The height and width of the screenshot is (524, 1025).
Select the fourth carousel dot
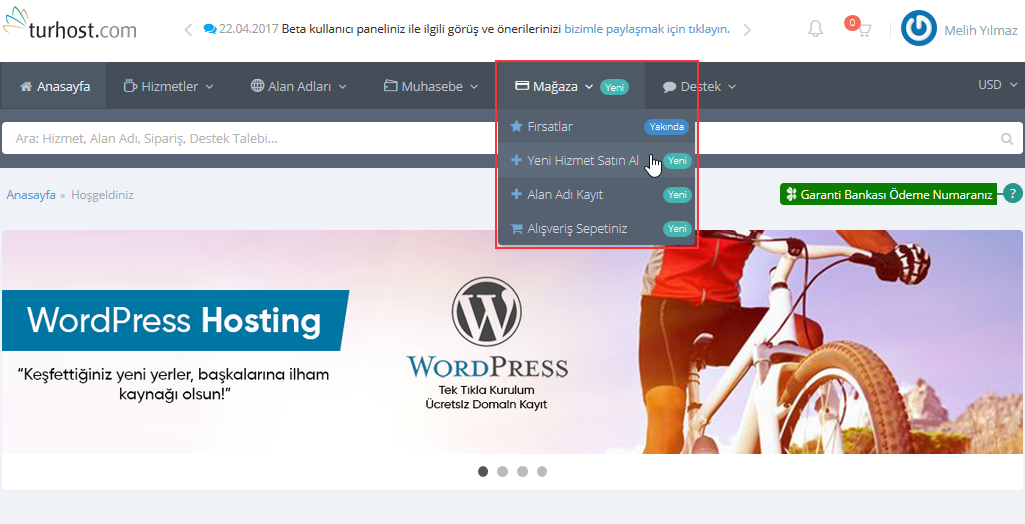[541, 471]
